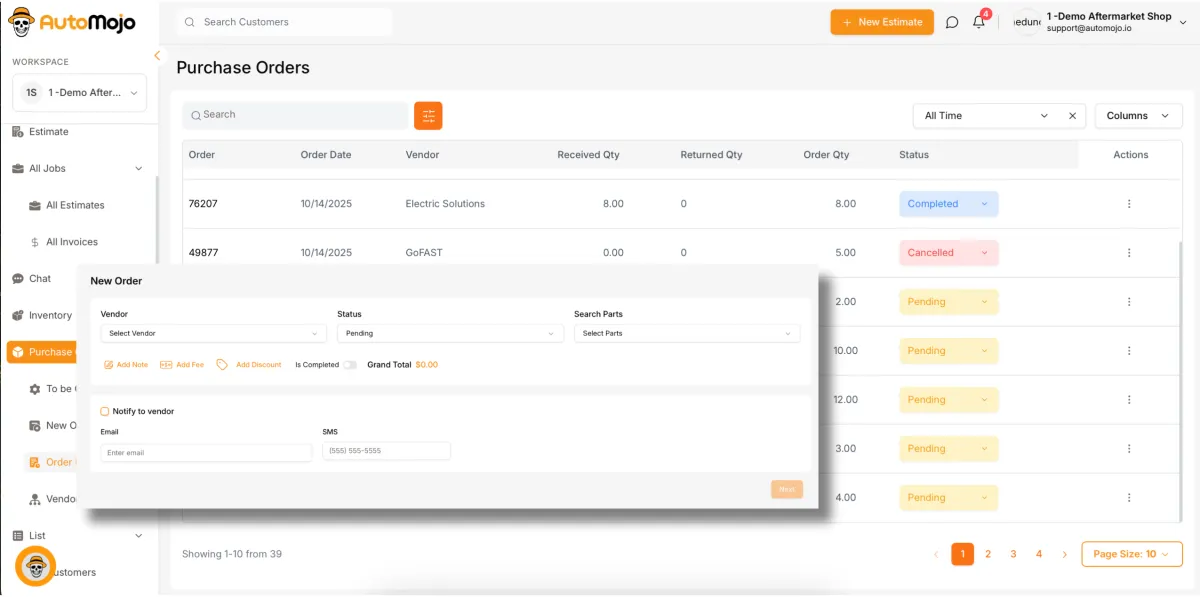Click the Add Note icon
1200x597 pixels.
pos(109,365)
